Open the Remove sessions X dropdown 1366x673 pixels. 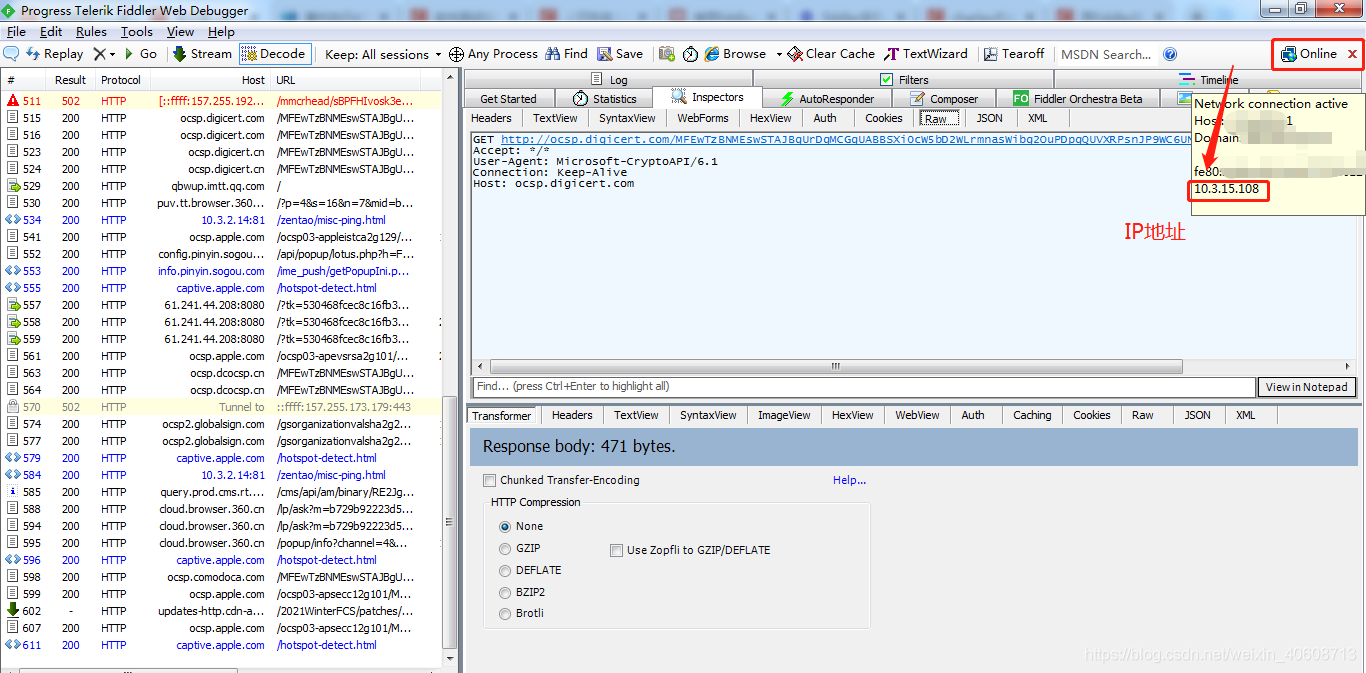click(x=104, y=54)
